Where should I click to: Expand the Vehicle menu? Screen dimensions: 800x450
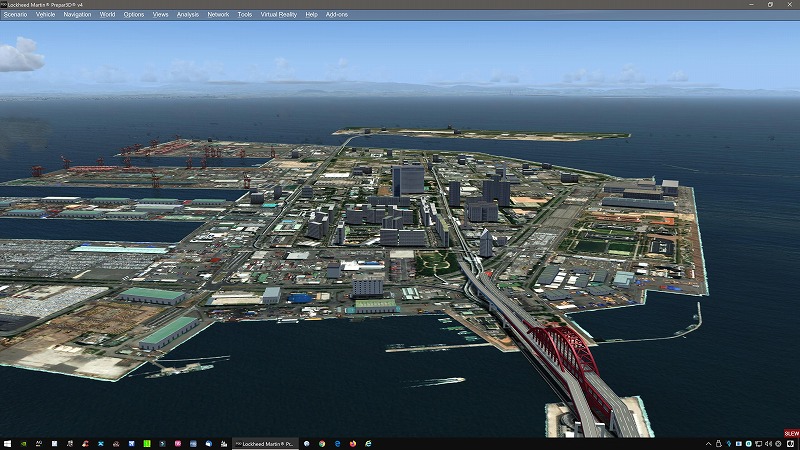(45, 15)
